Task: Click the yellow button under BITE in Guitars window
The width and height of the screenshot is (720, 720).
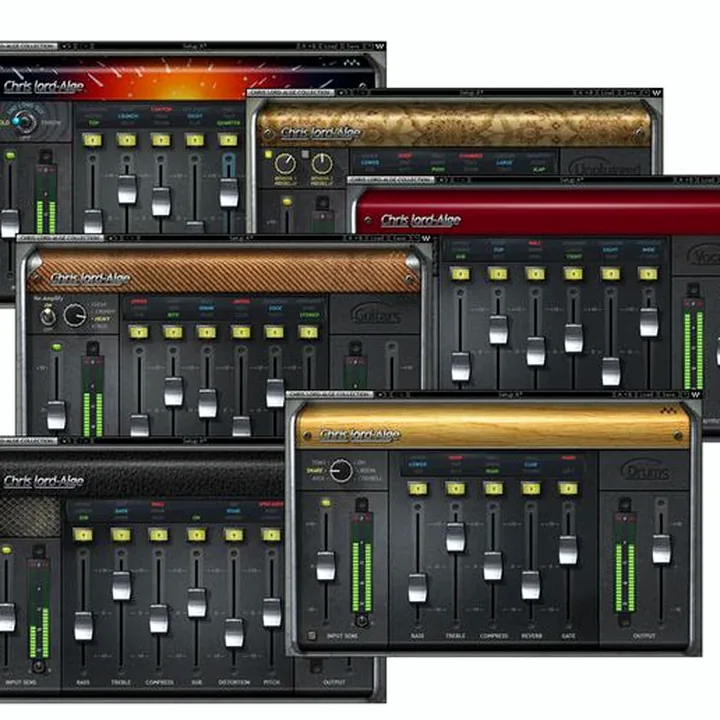Action: (173, 332)
